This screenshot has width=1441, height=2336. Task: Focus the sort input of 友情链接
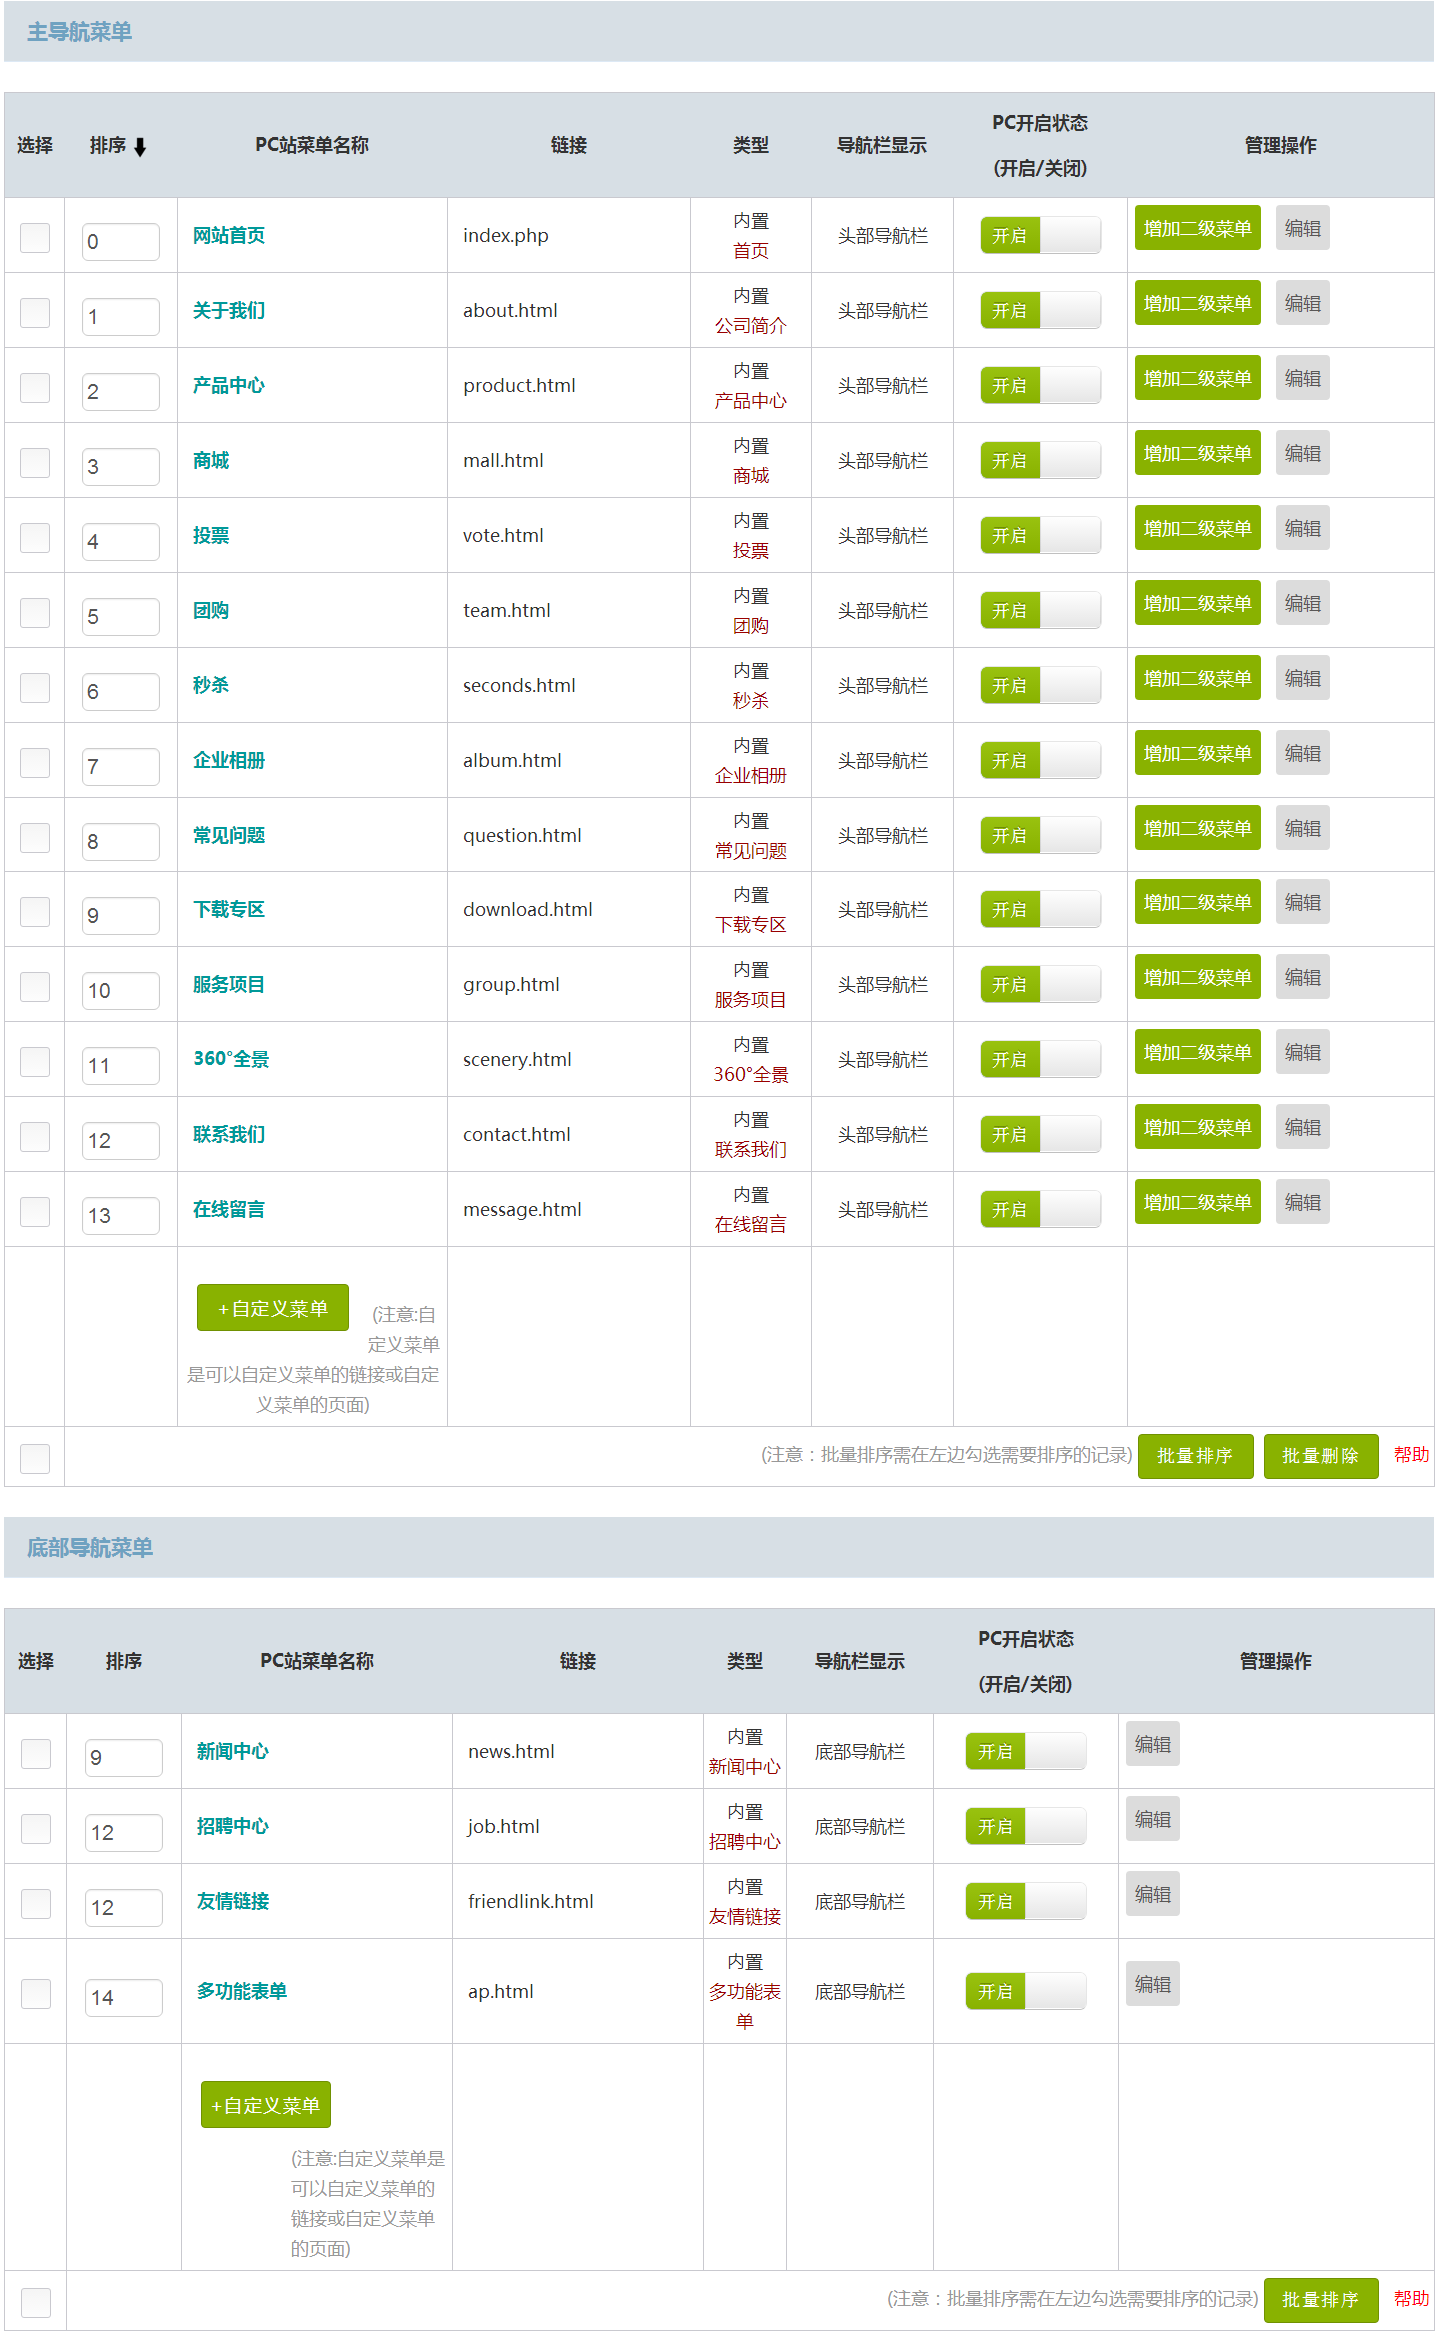pos(123,1907)
